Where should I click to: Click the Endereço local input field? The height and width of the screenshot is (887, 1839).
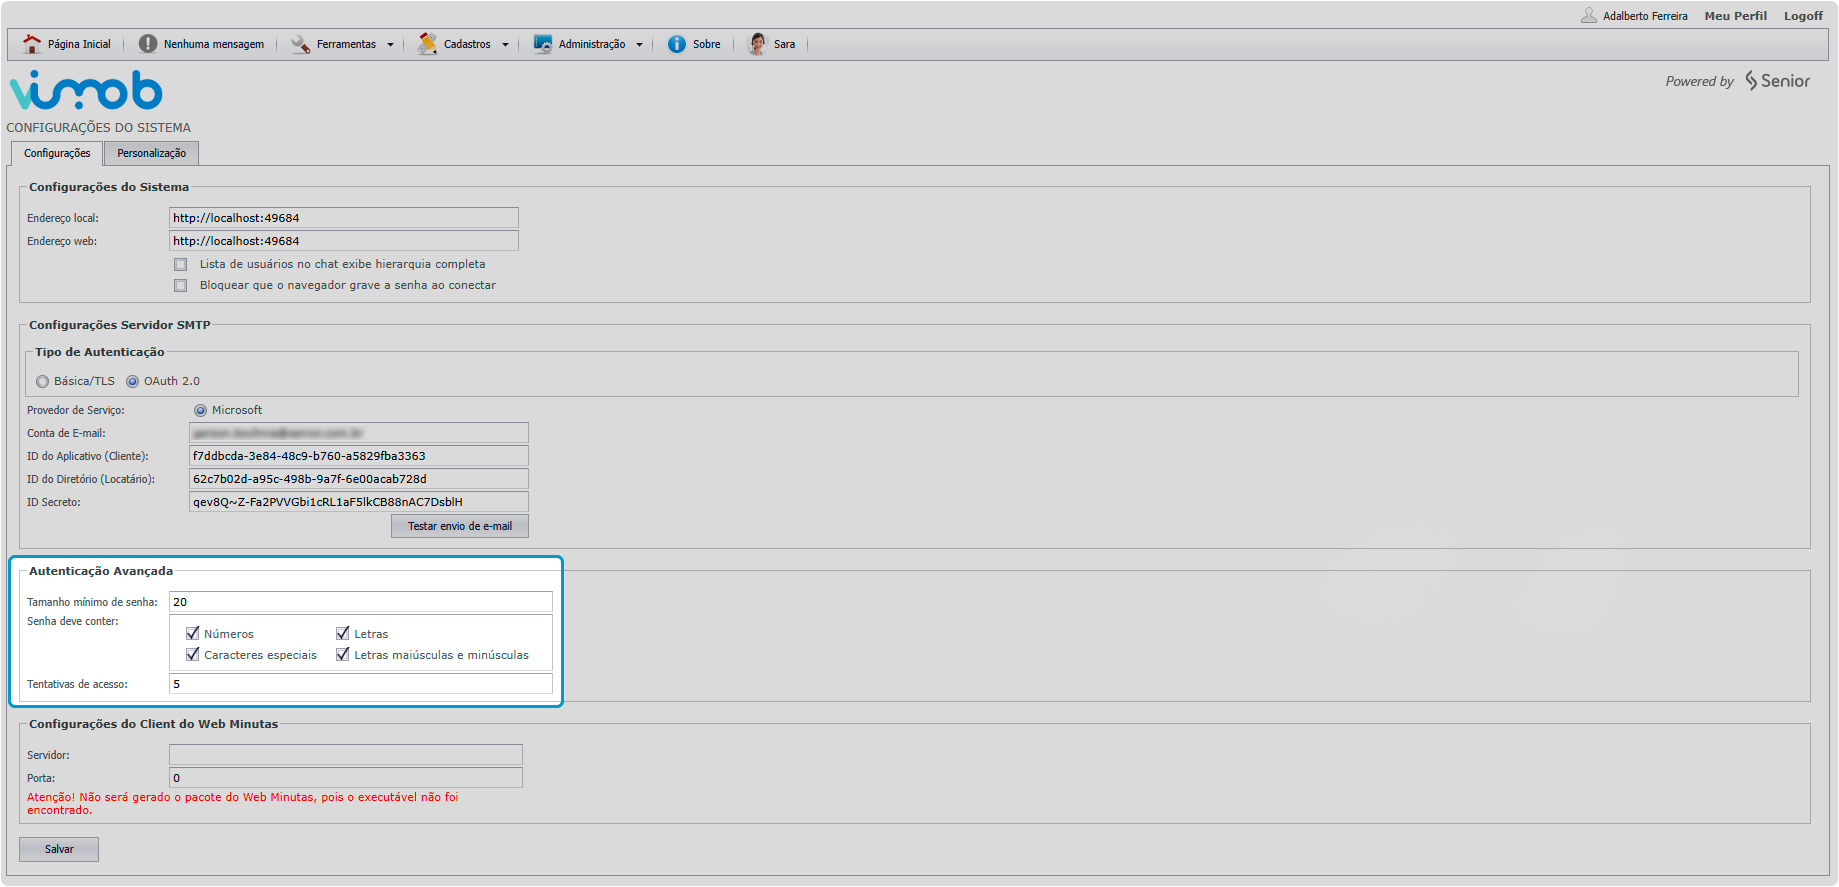coord(344,218)
